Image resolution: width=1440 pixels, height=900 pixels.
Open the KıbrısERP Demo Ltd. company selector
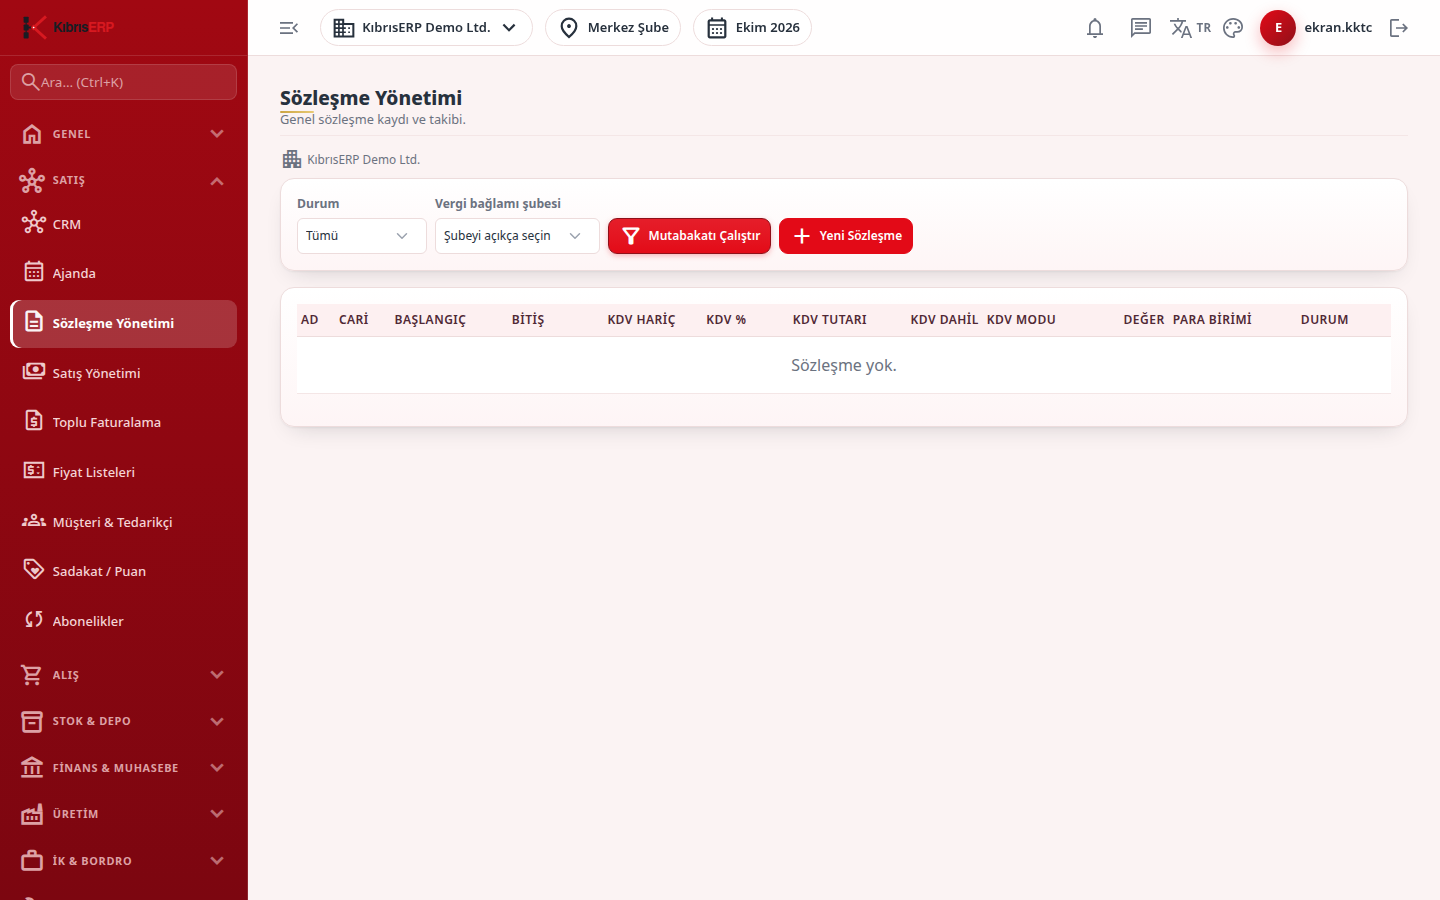point(426,28)
